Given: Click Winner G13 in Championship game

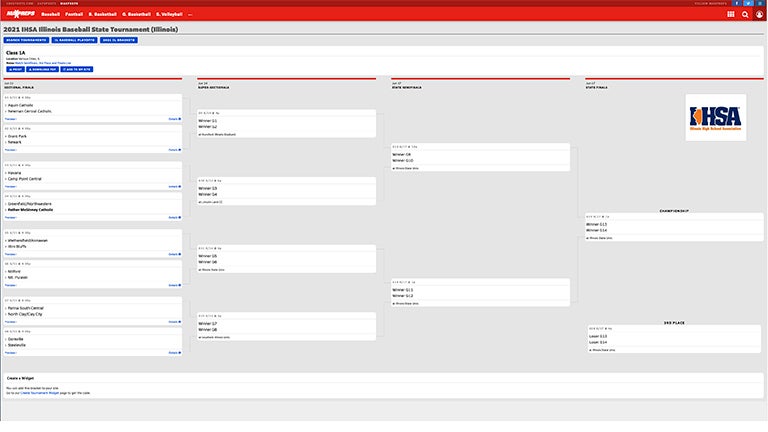Looking at the screenshot, I should (x=597, y=224).
